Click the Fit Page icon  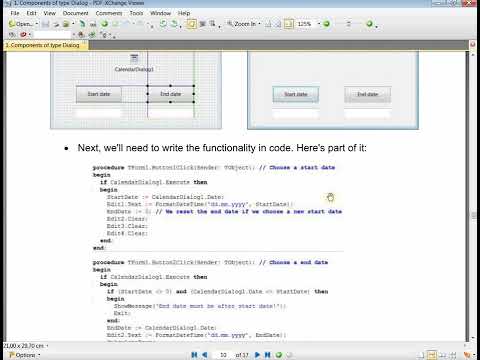278,24
